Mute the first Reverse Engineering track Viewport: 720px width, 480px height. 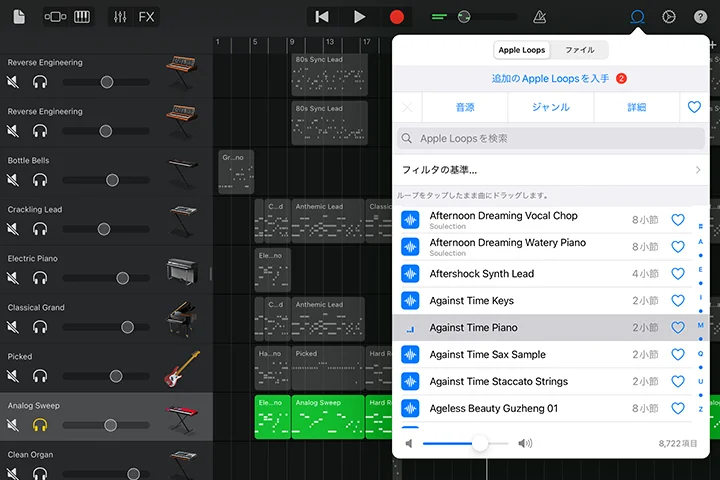(13, 82)
